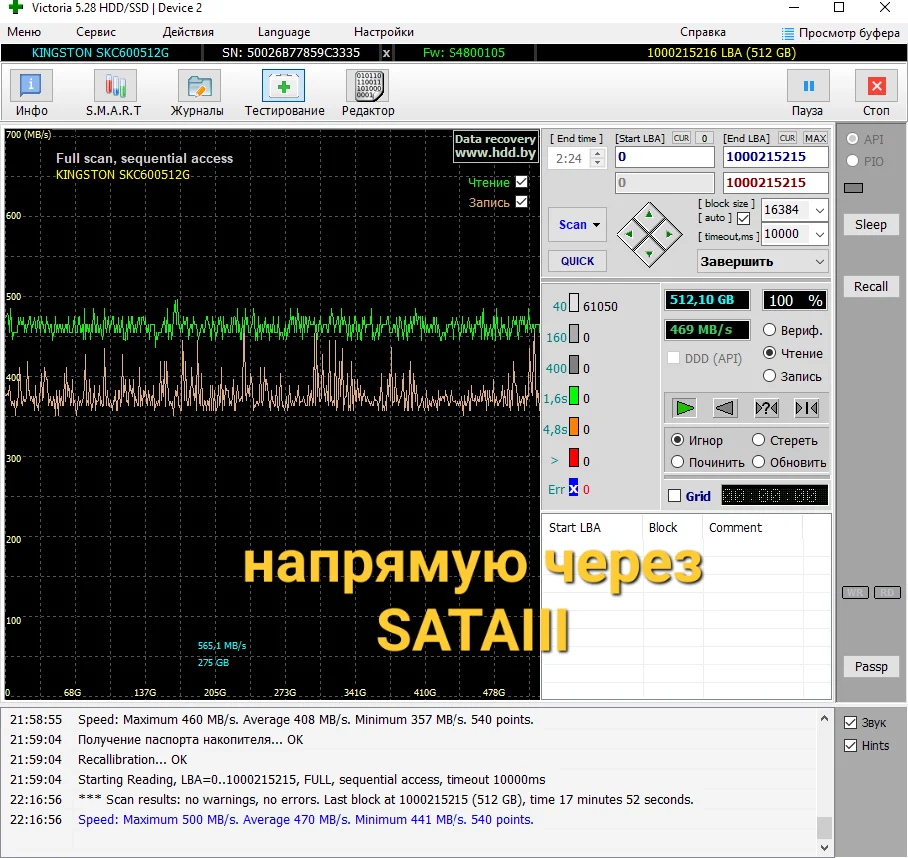Click the green 1,6s block color swatch
Screen dimensions: 908x858
tap(574, 395)
